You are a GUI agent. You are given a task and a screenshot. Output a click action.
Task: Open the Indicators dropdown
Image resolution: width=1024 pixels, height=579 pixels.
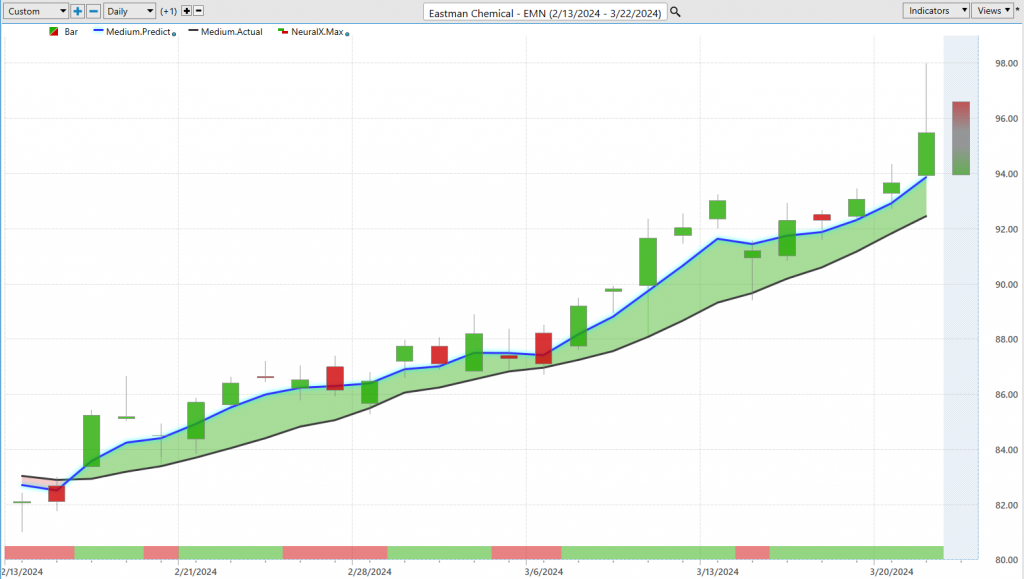point(936,10)
